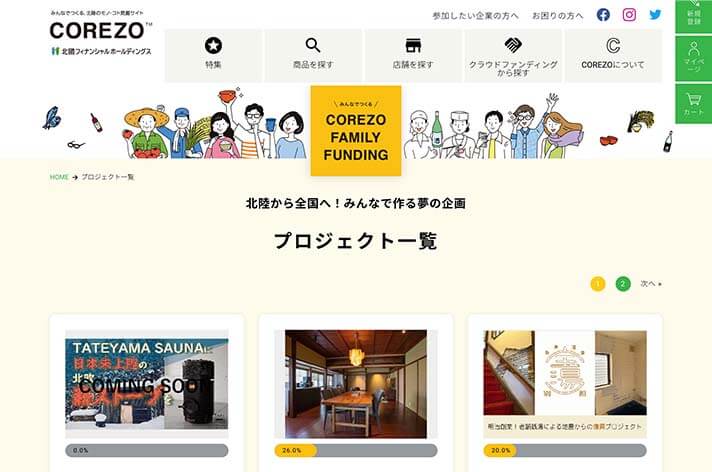The height and width of the screenshot is (472, 712).
Task: Click the new registration green tab
Action: (x=693, y=16)
